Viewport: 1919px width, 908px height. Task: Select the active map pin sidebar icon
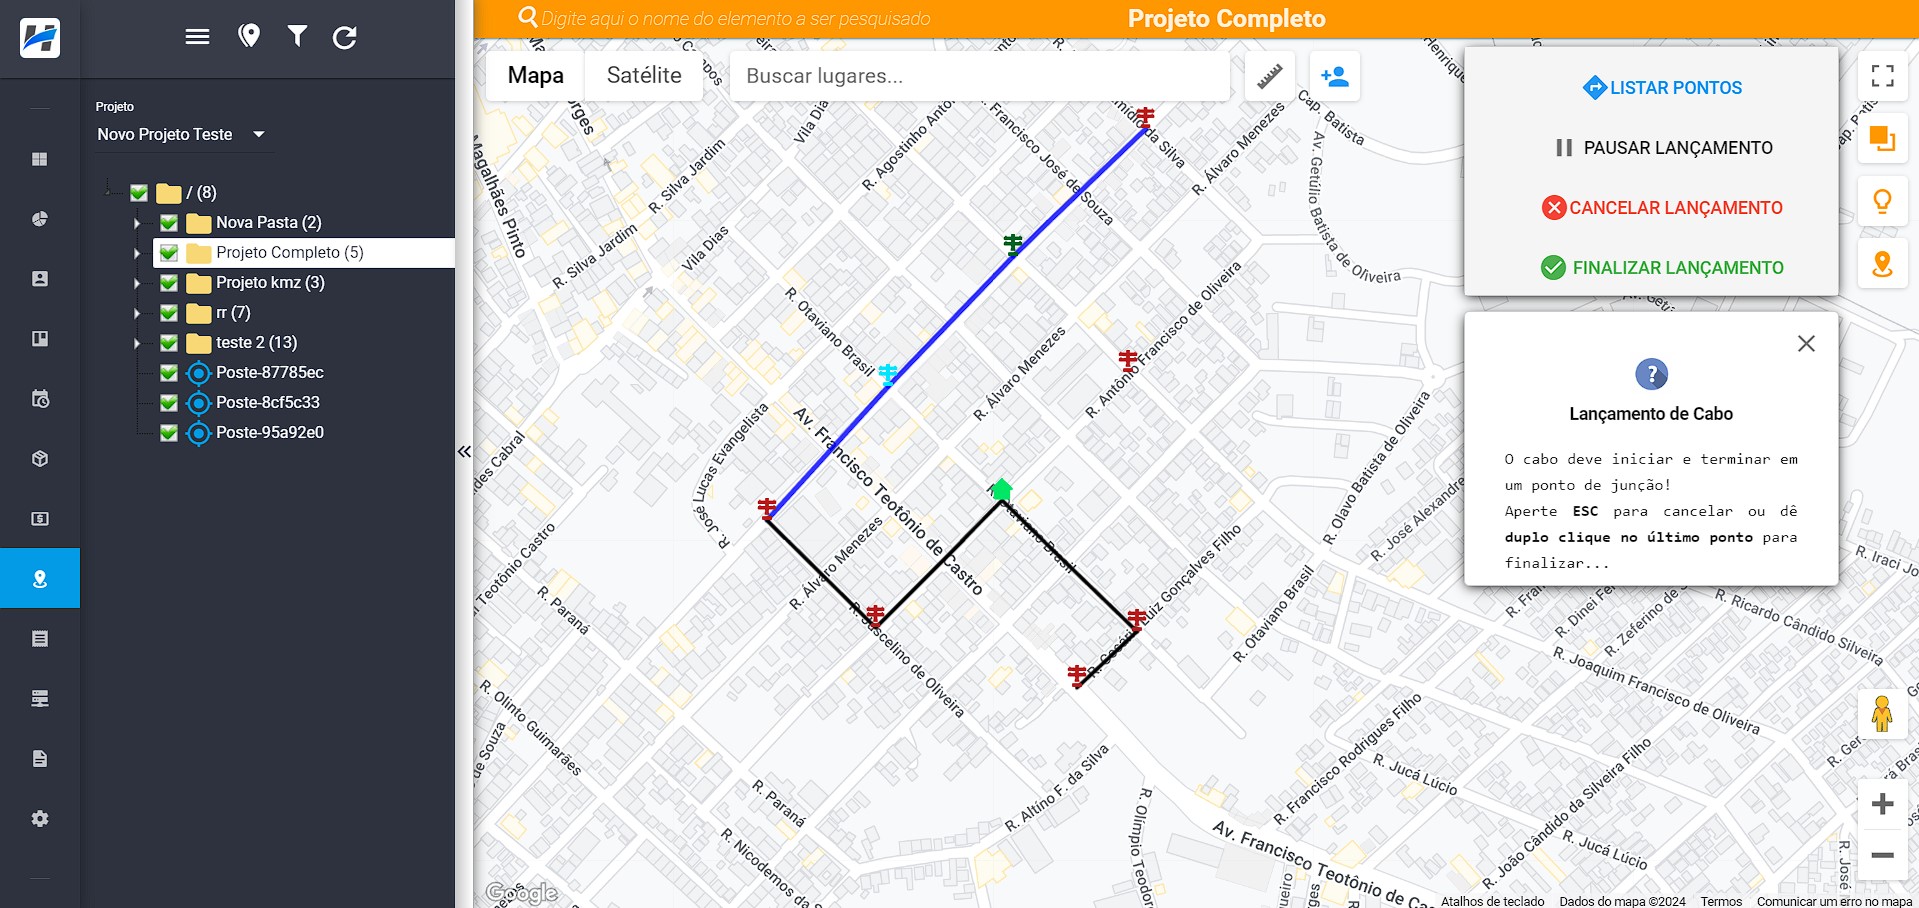tap(40, 578)
